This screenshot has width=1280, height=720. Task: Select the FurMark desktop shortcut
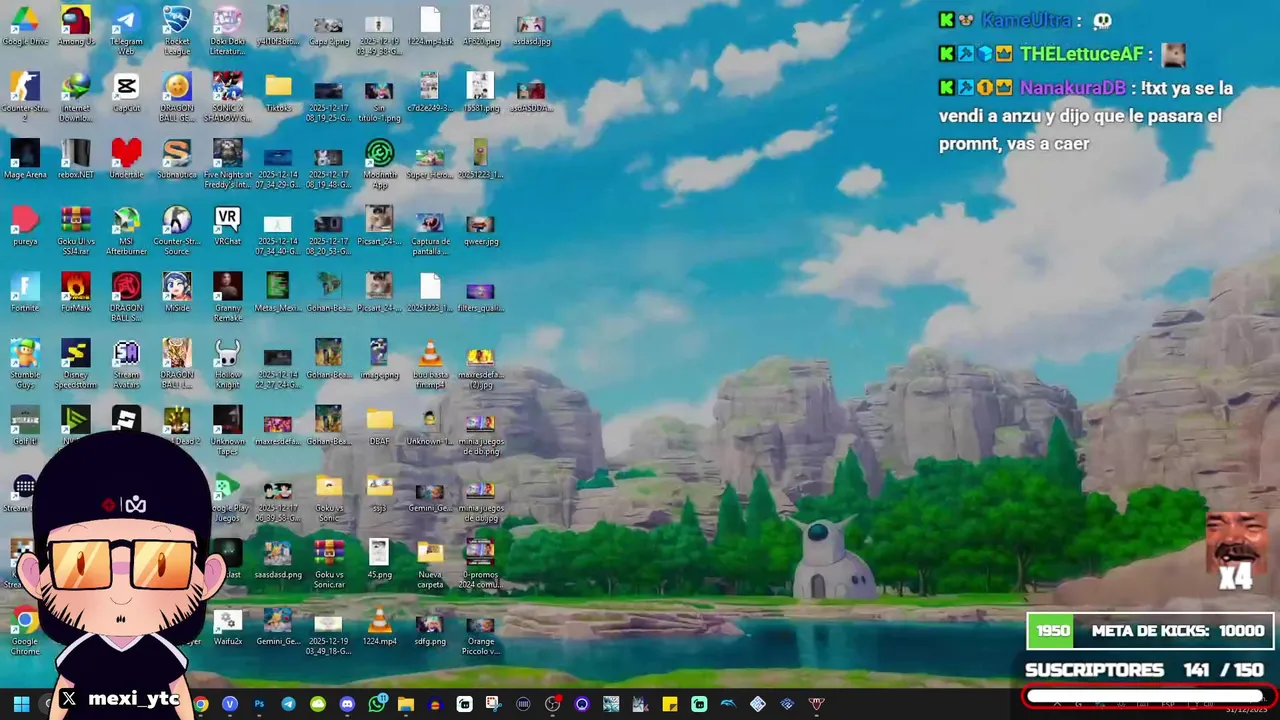76,293
